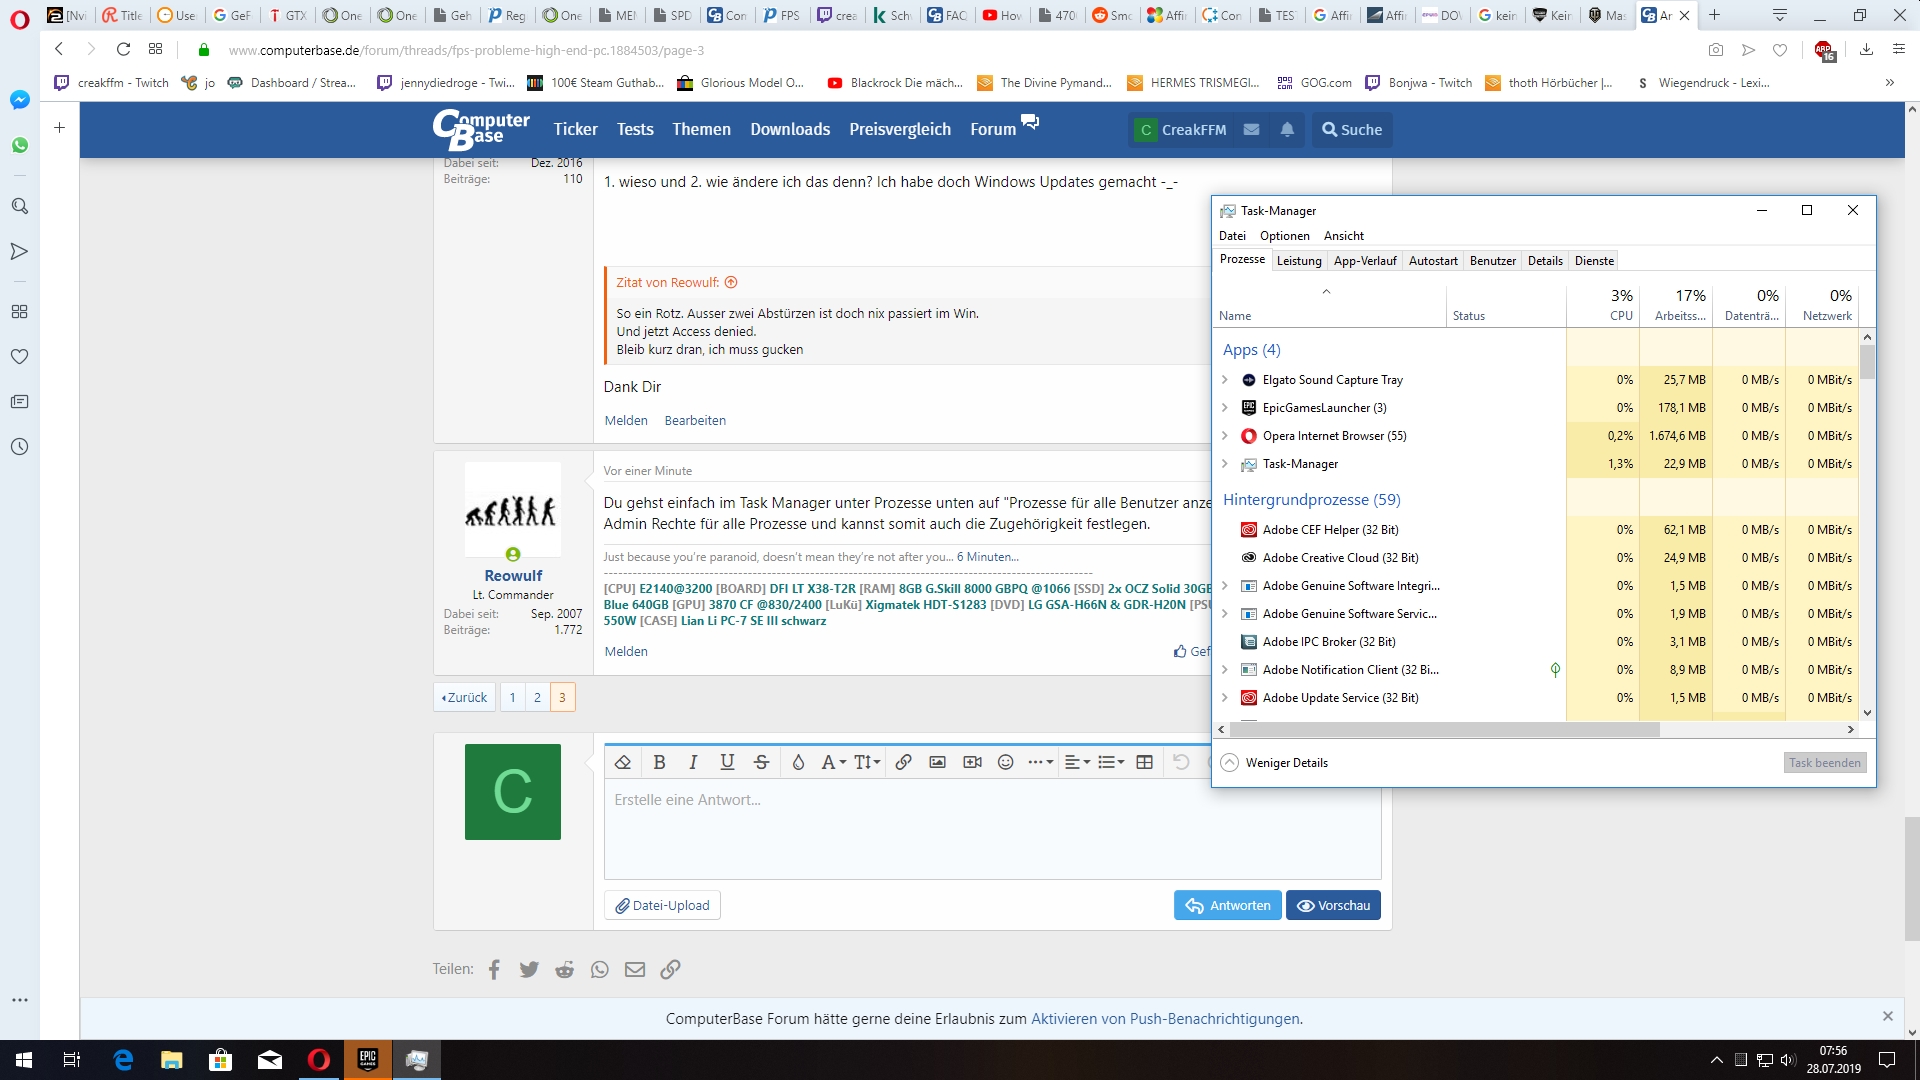Click Vorschau preview button
This screenshot has height=1080, width=1920.
coord(1333,905)
